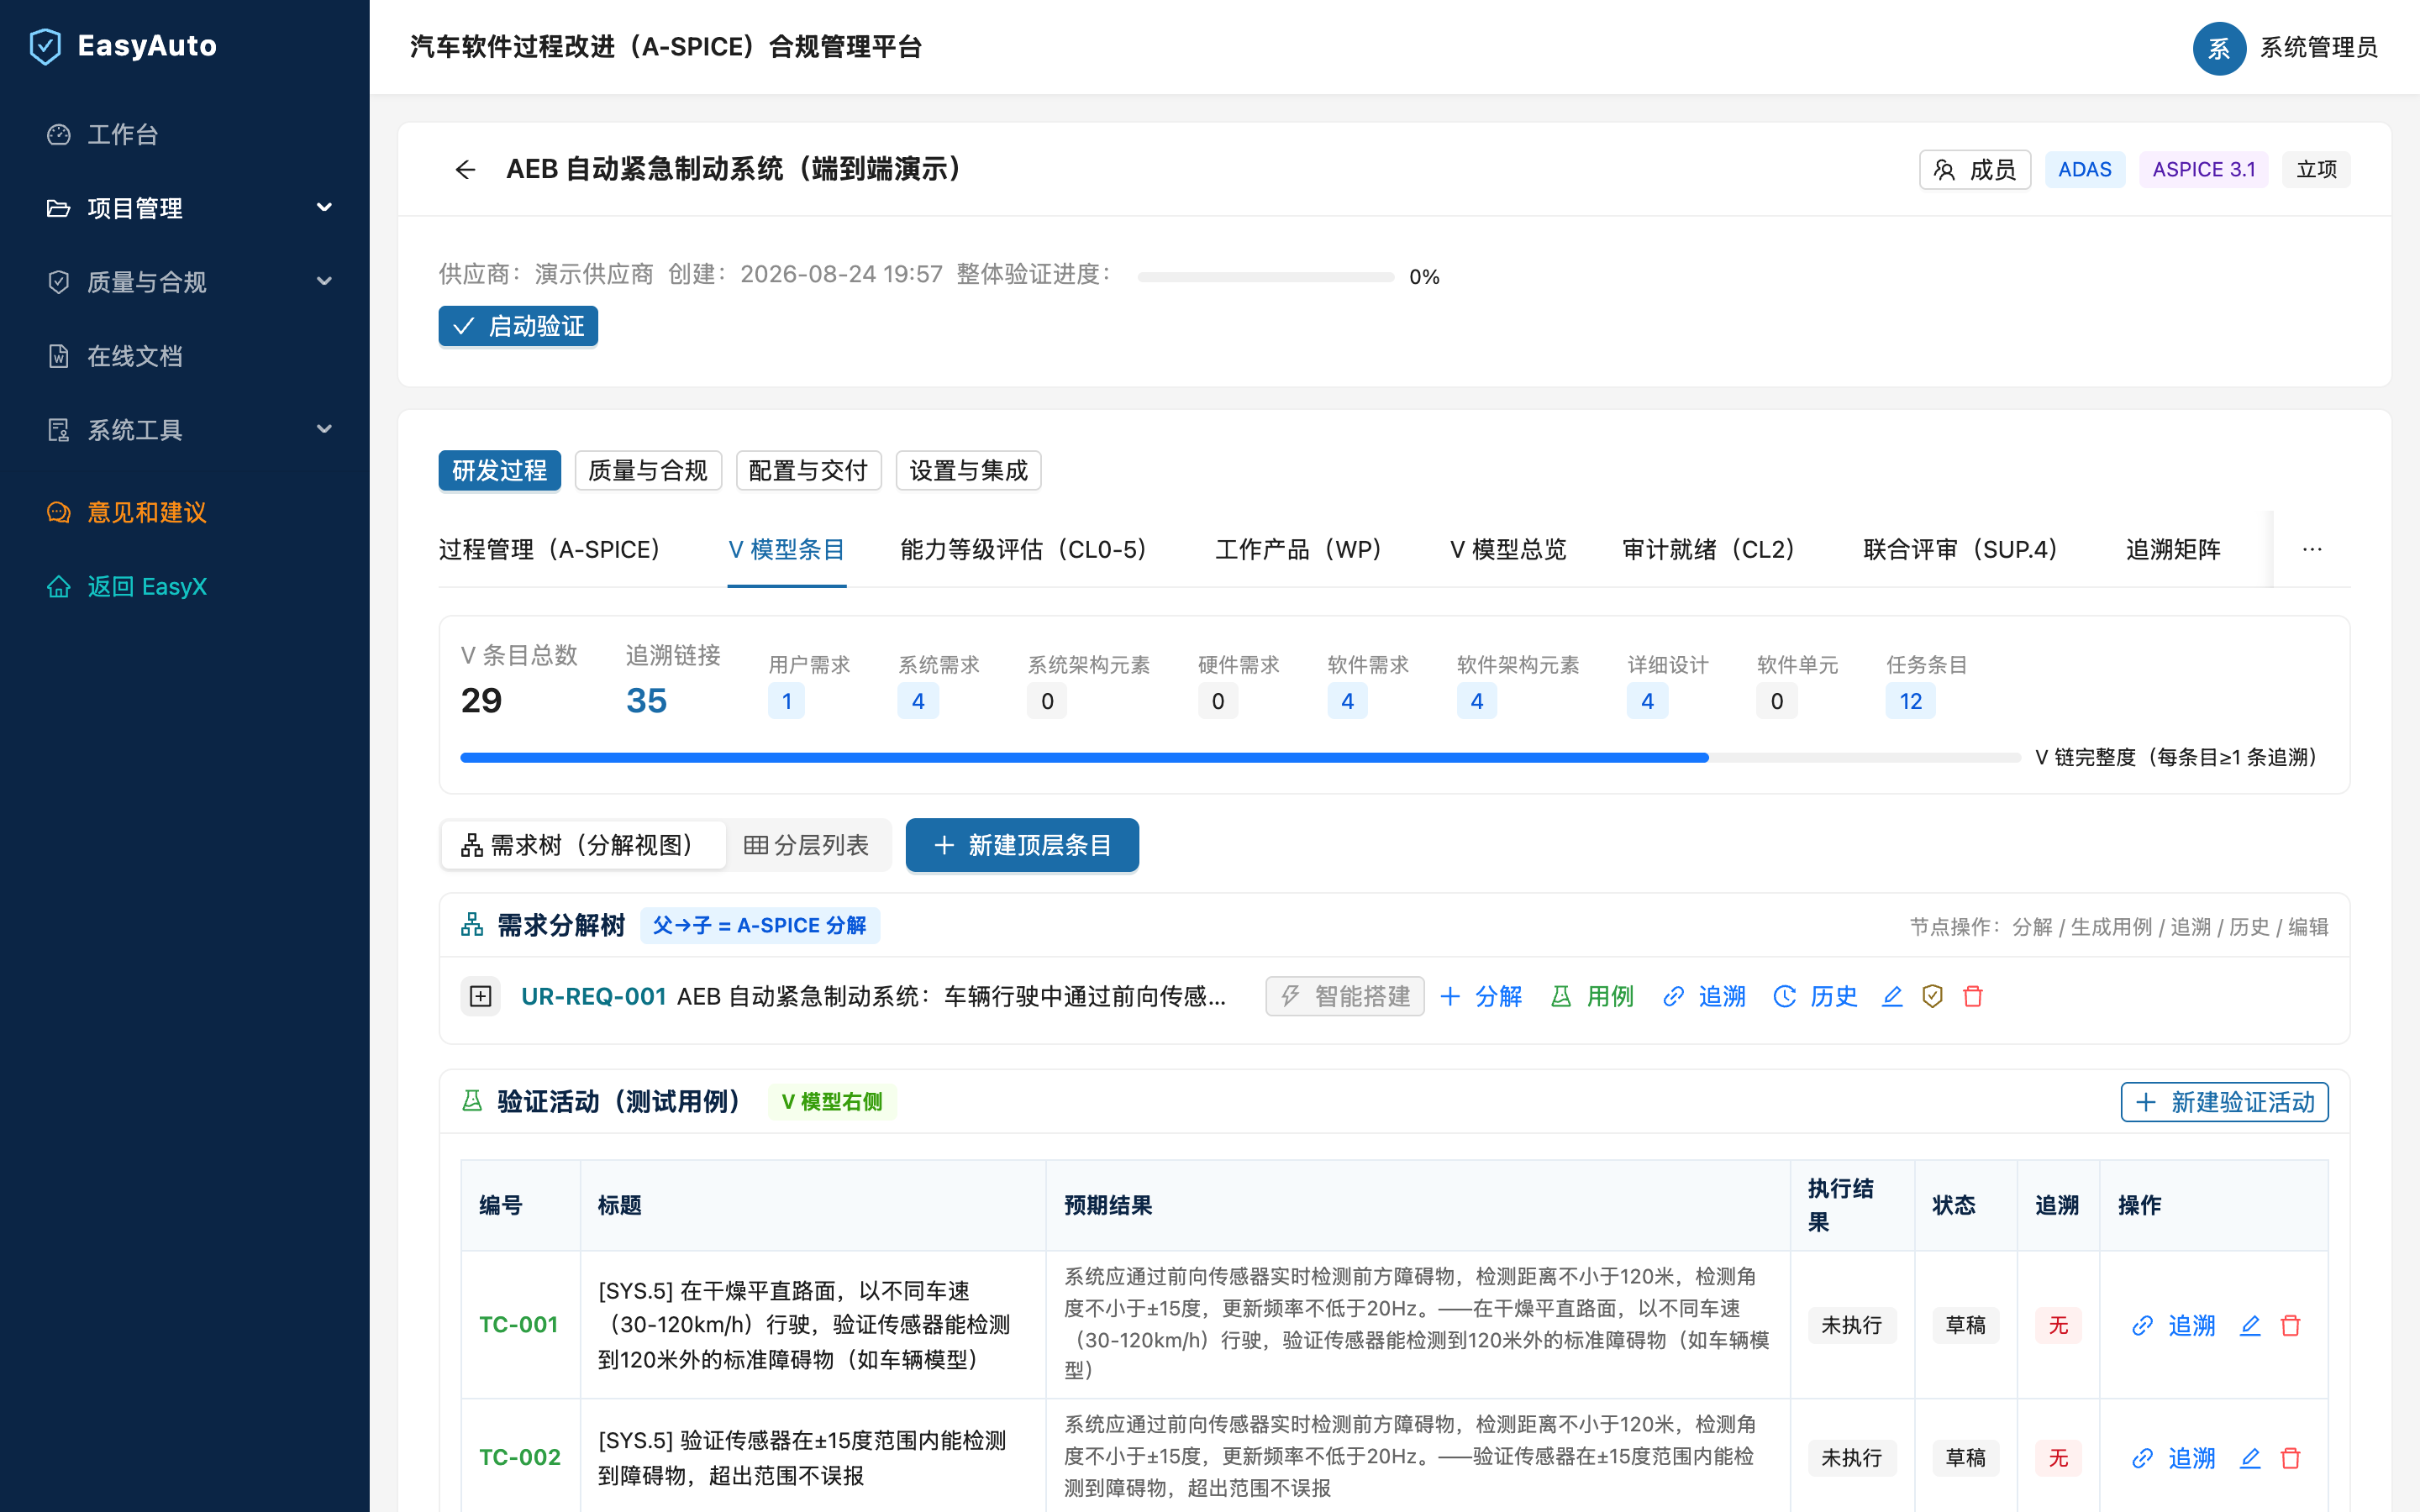Switch to V 模型条目 tab
2420x1512 pixels.
point(787,550)
